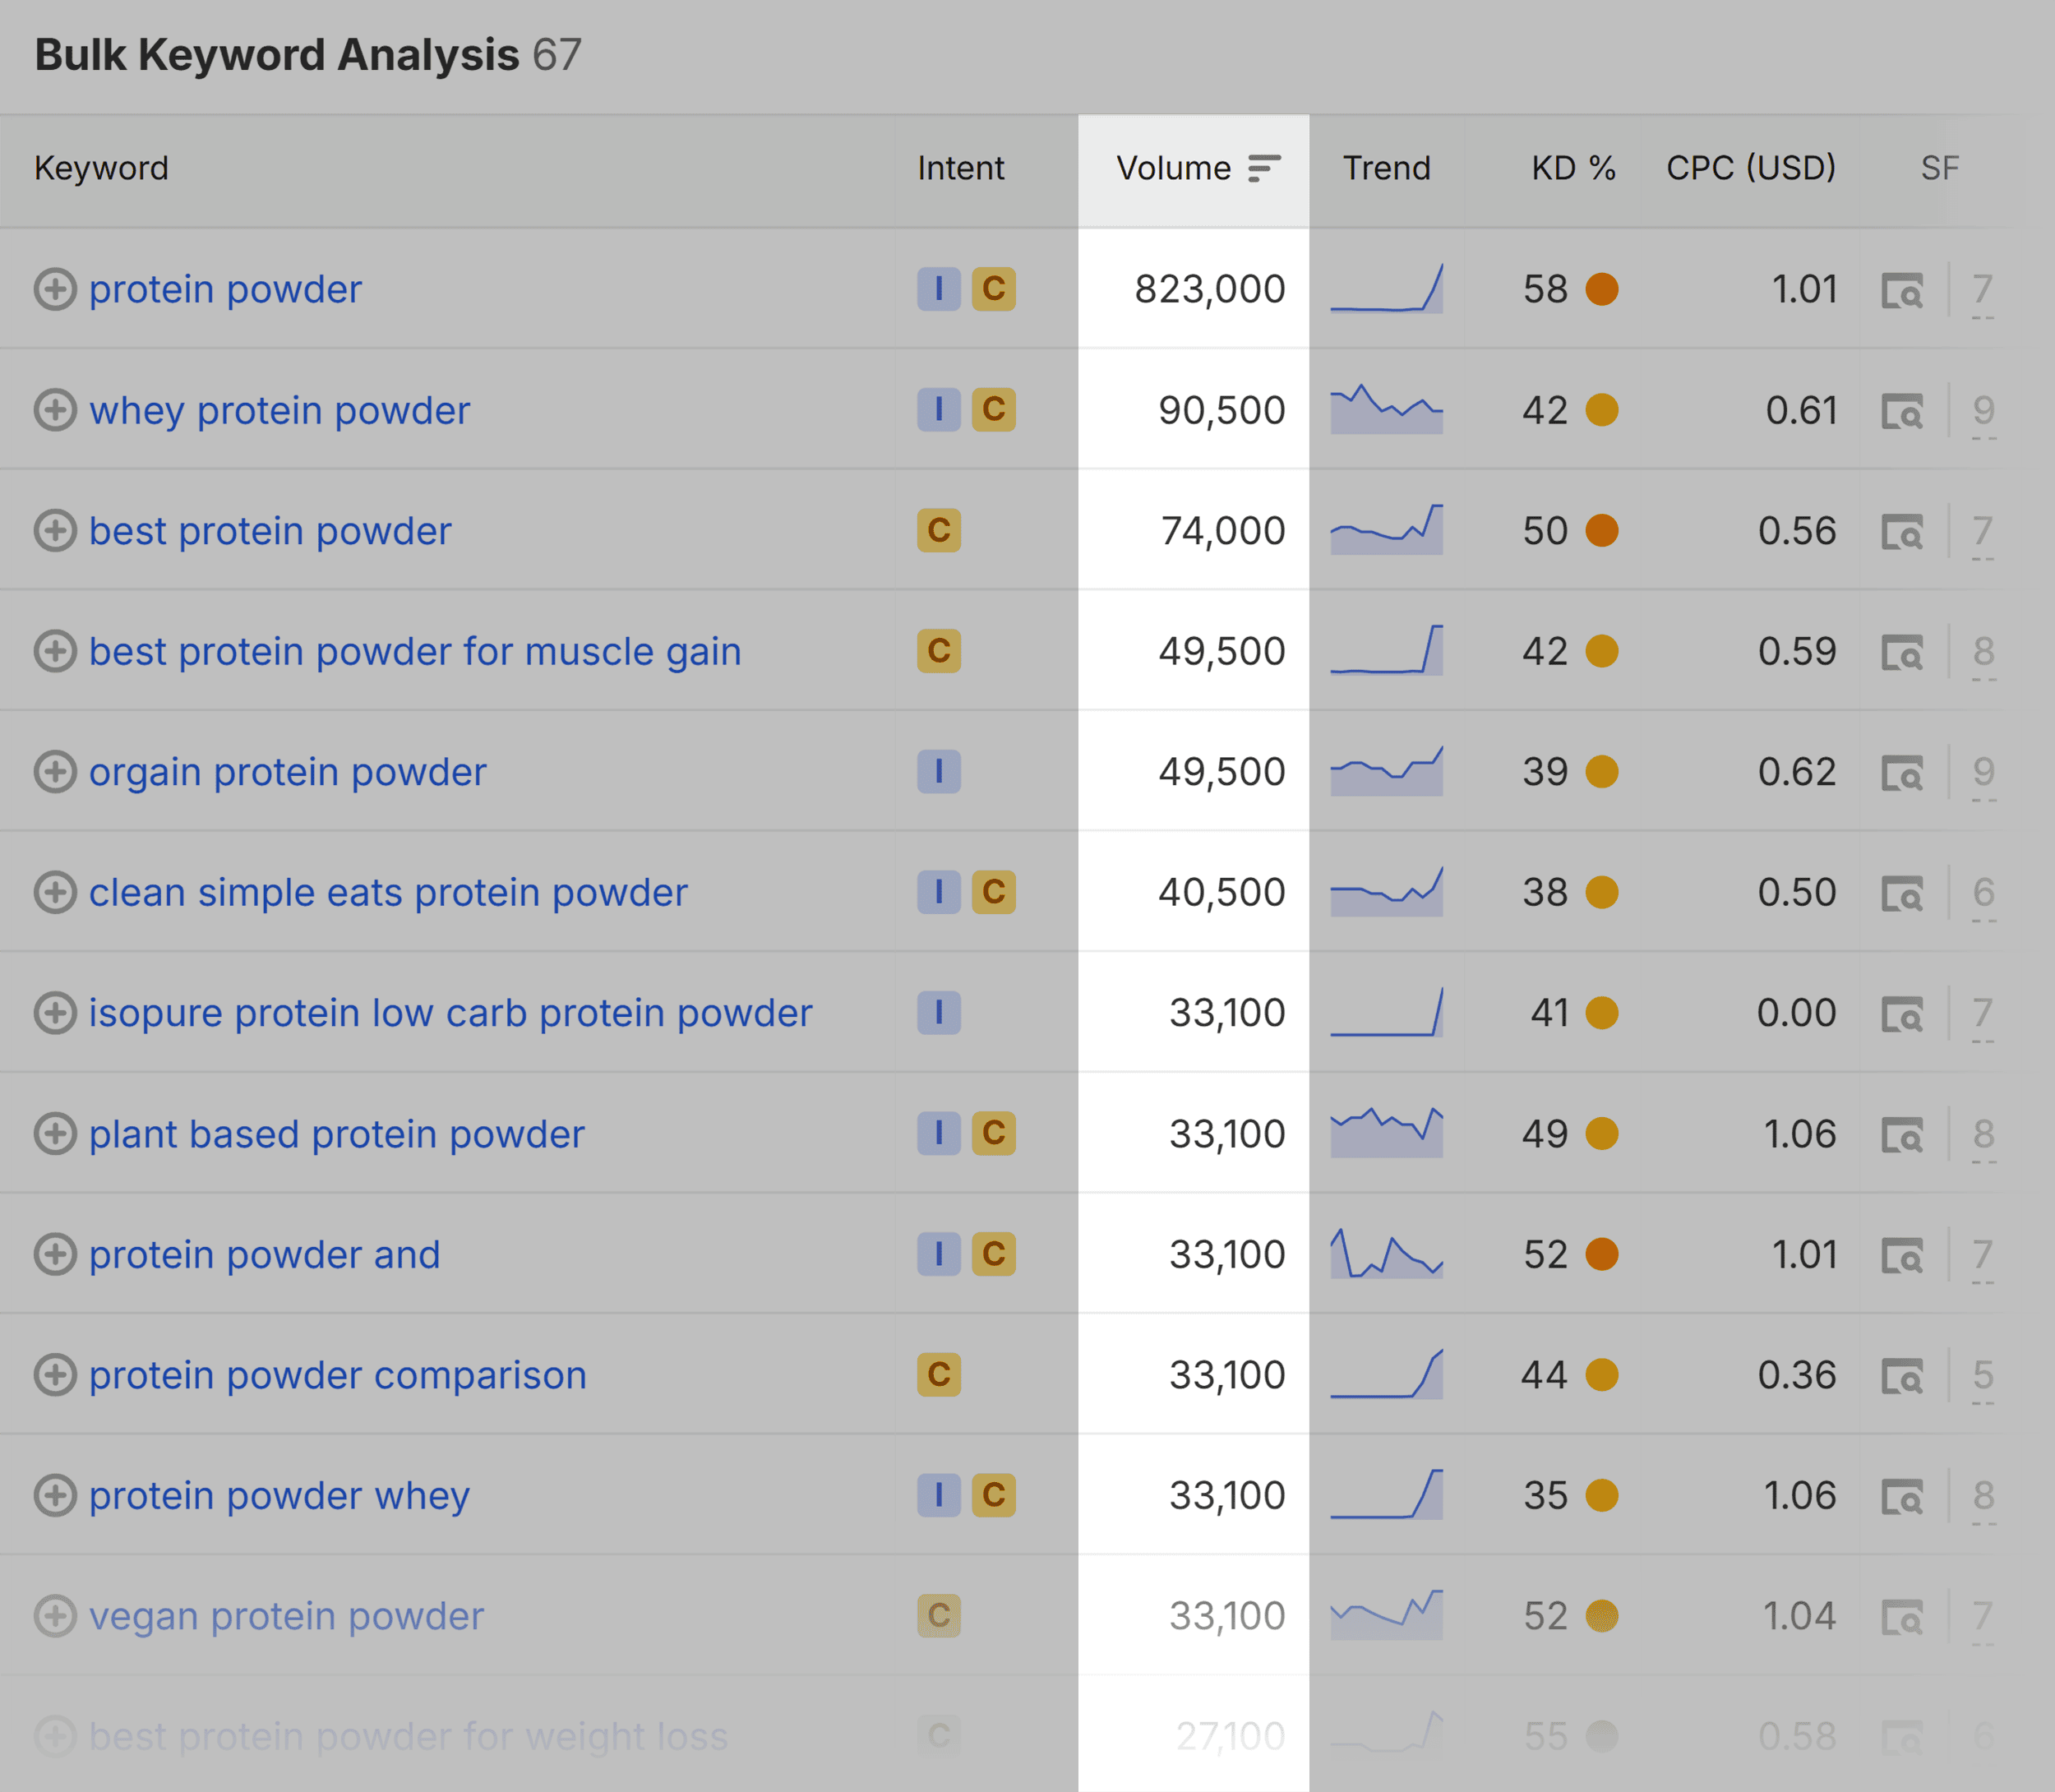The image size is (2055, 1792).
Task: Click the Keyword column header
Action: point(101,168)
